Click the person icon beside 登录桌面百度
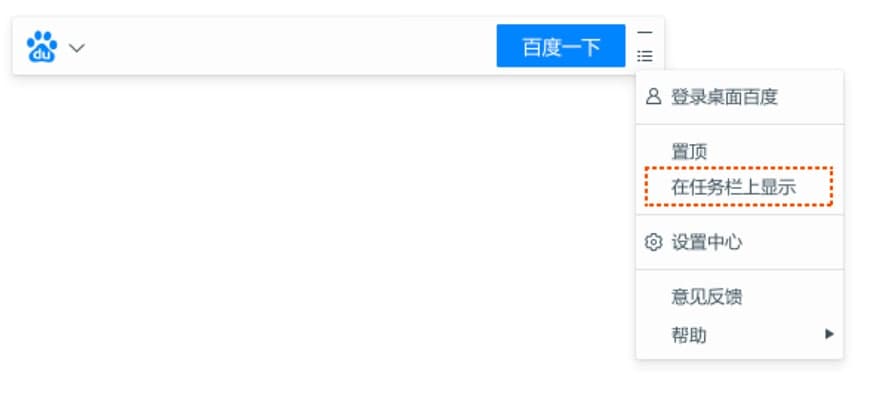The height and width of the screenshot is (413, 869). (x=654, y=97)
